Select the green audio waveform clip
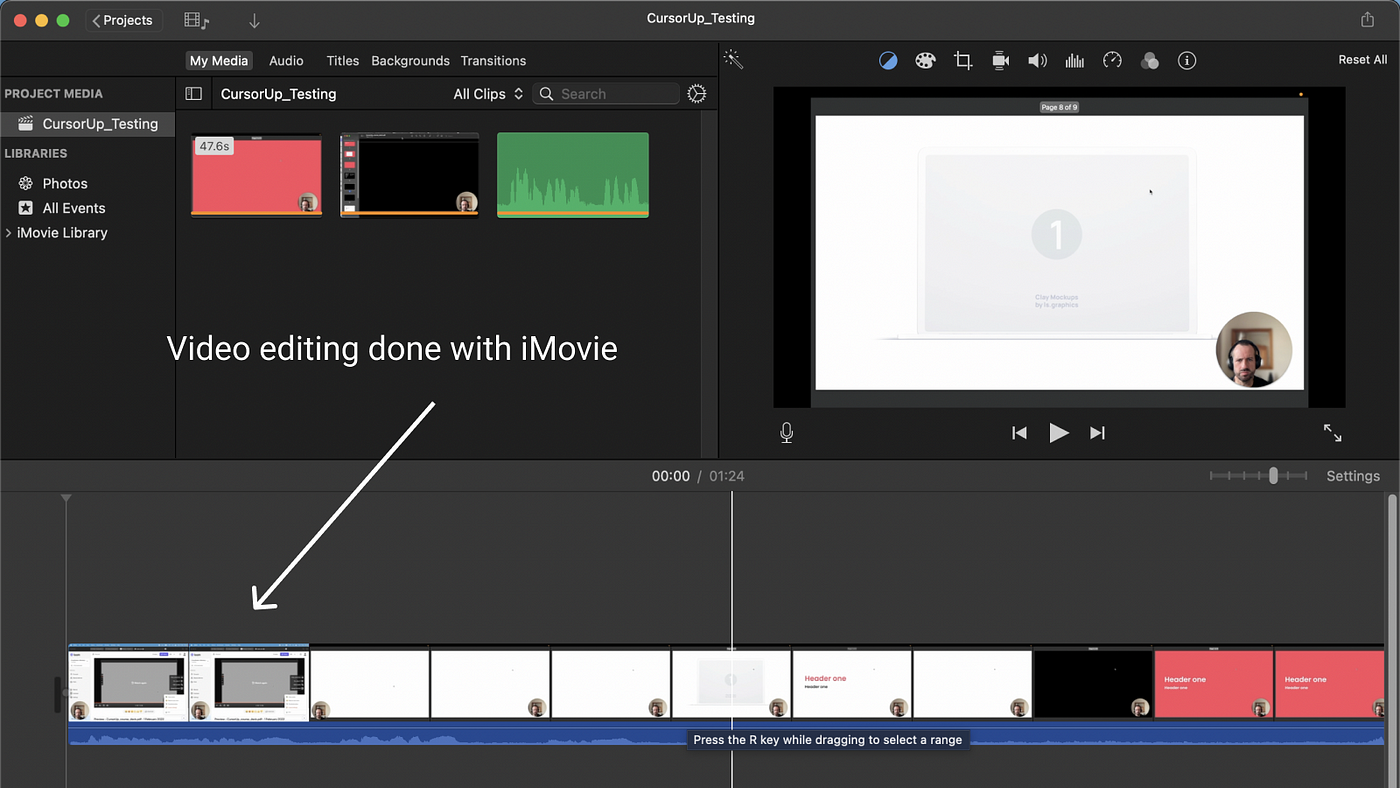 click(573, 175)
